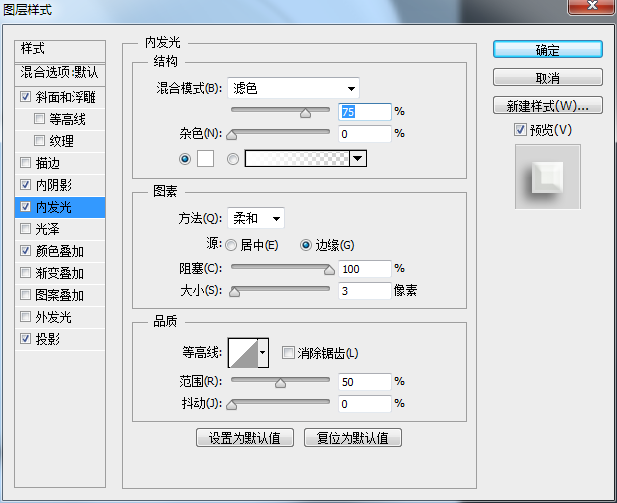Viewport: 617px width, 503px height.
Task: Enable the 描边 checkbox
Action: pos(26,163)
